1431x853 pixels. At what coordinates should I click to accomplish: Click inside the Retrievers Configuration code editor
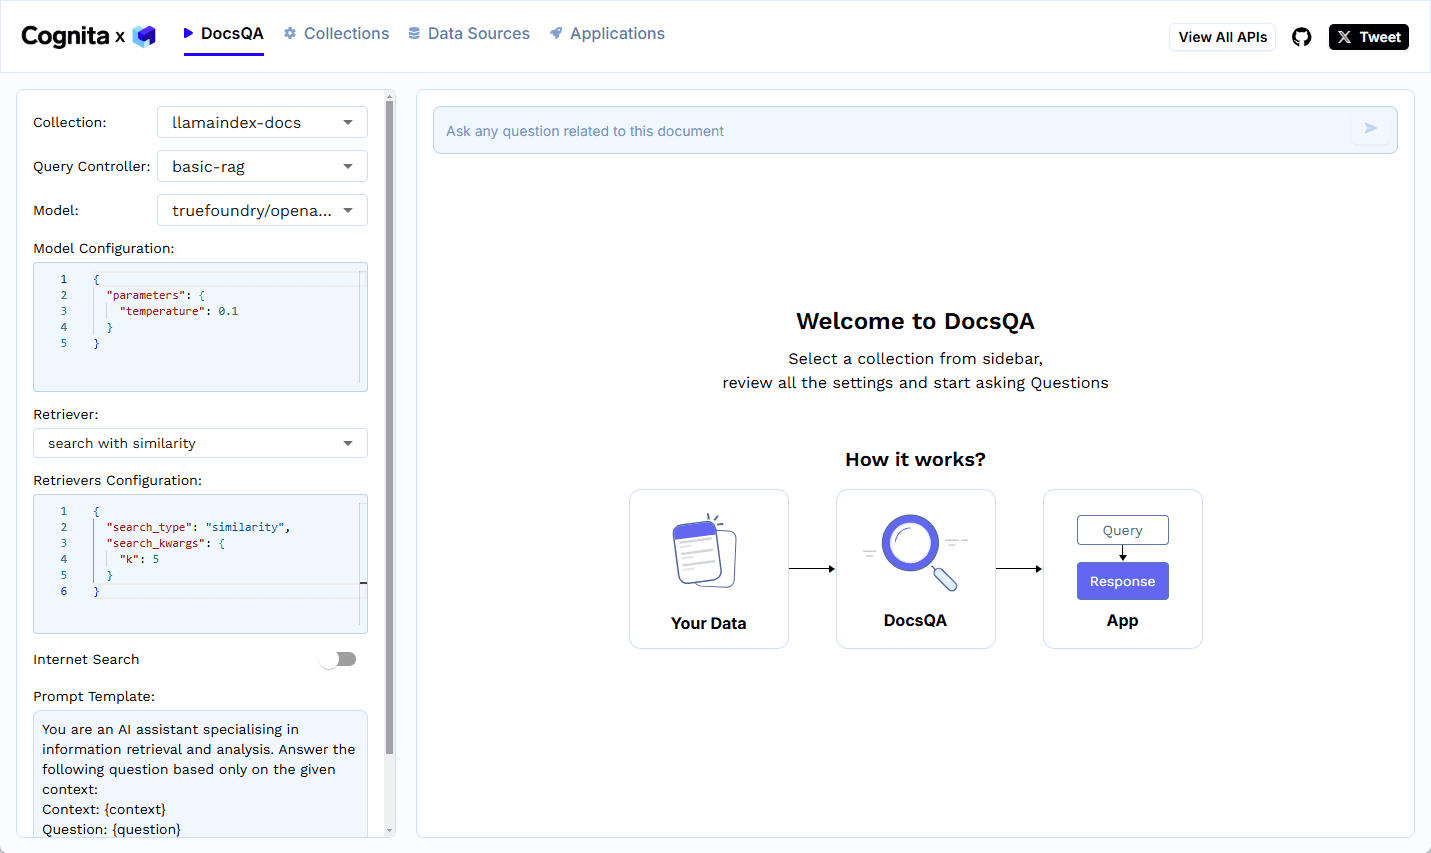pyautogui.click(x=200, y=564)
